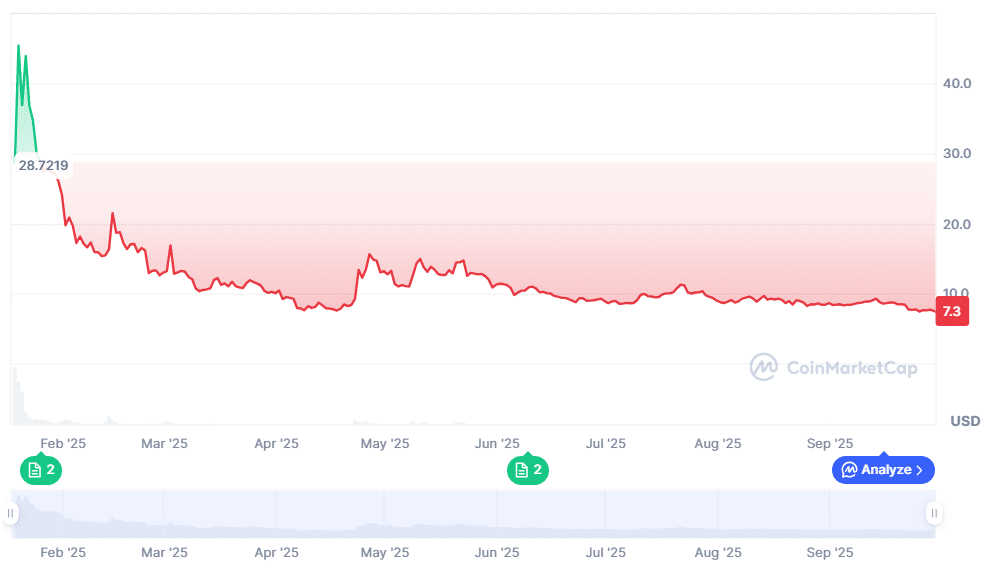This screenshot has height=574, width=987.
Task: Click the tall volume bars at chart start
Action: (16, 395)
